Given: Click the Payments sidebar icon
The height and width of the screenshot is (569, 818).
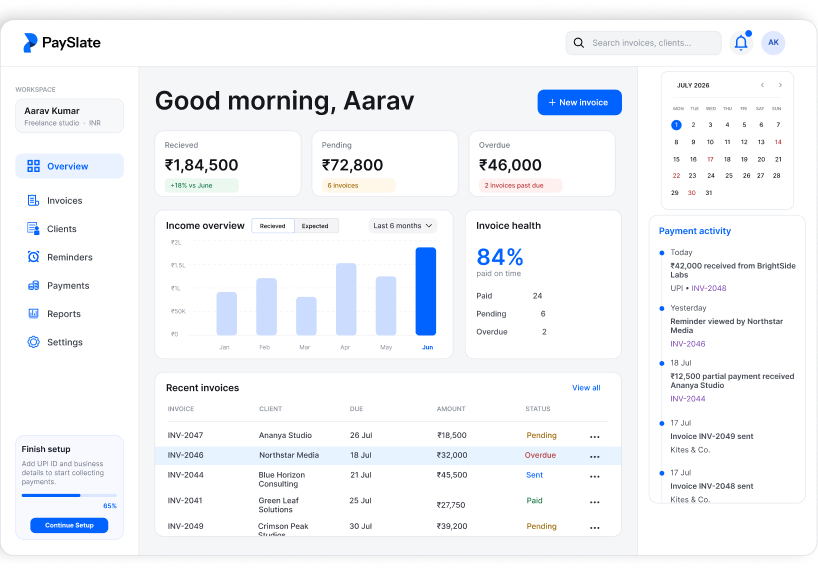Looking at the screenshot, I should pos(33,285).
